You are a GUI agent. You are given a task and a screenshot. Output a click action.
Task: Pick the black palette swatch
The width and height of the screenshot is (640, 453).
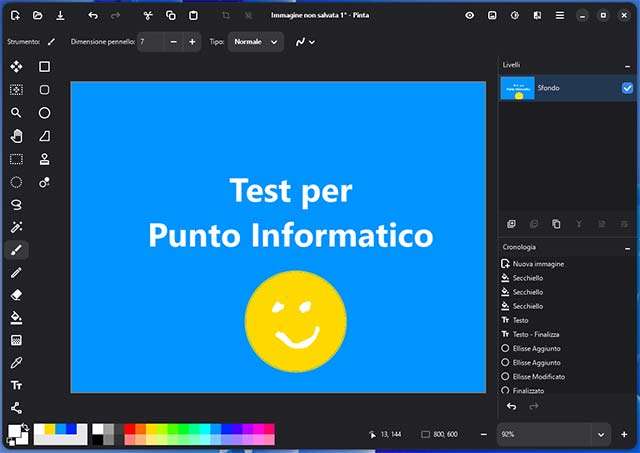tap(98, 440)
